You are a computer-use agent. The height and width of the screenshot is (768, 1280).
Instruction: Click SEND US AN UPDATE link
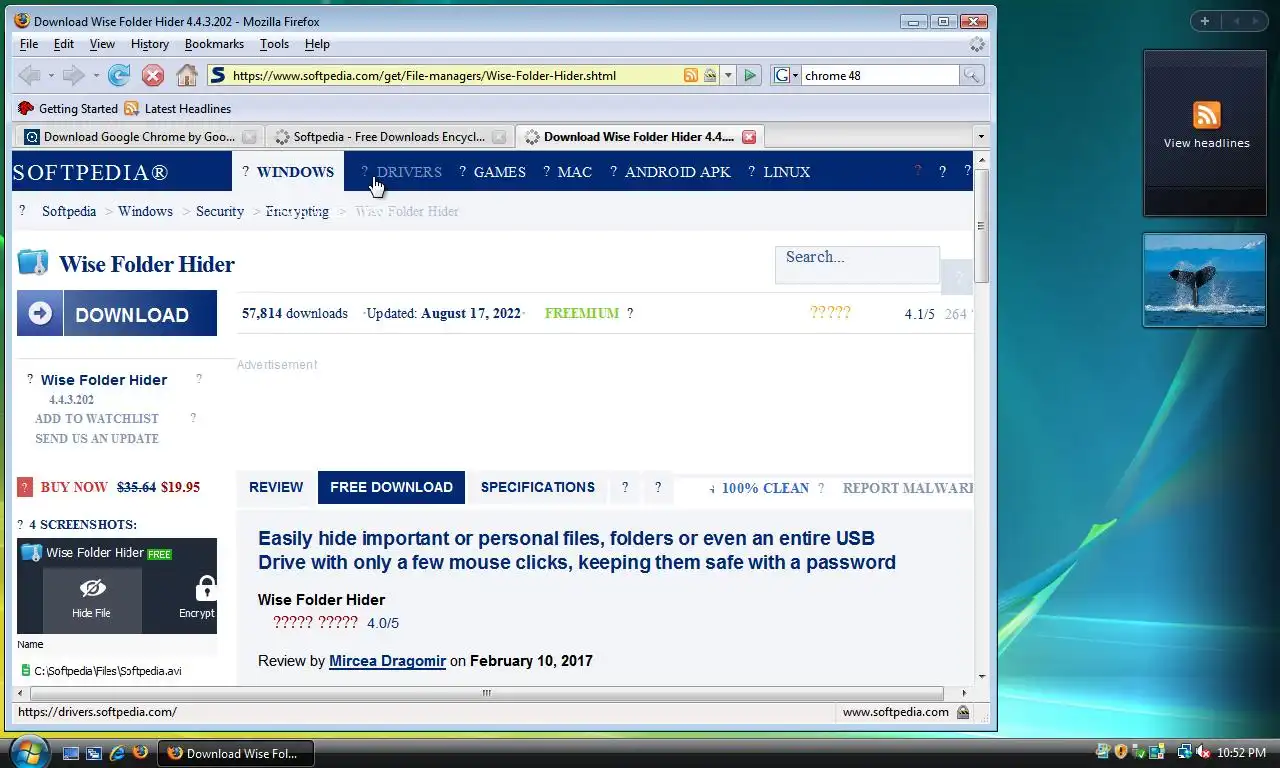pyautogui.click(x=97, y=439)
